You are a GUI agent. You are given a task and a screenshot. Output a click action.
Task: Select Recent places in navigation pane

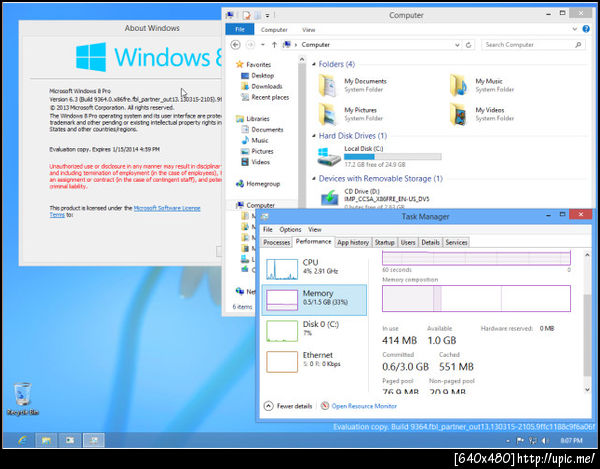[270, 97]
